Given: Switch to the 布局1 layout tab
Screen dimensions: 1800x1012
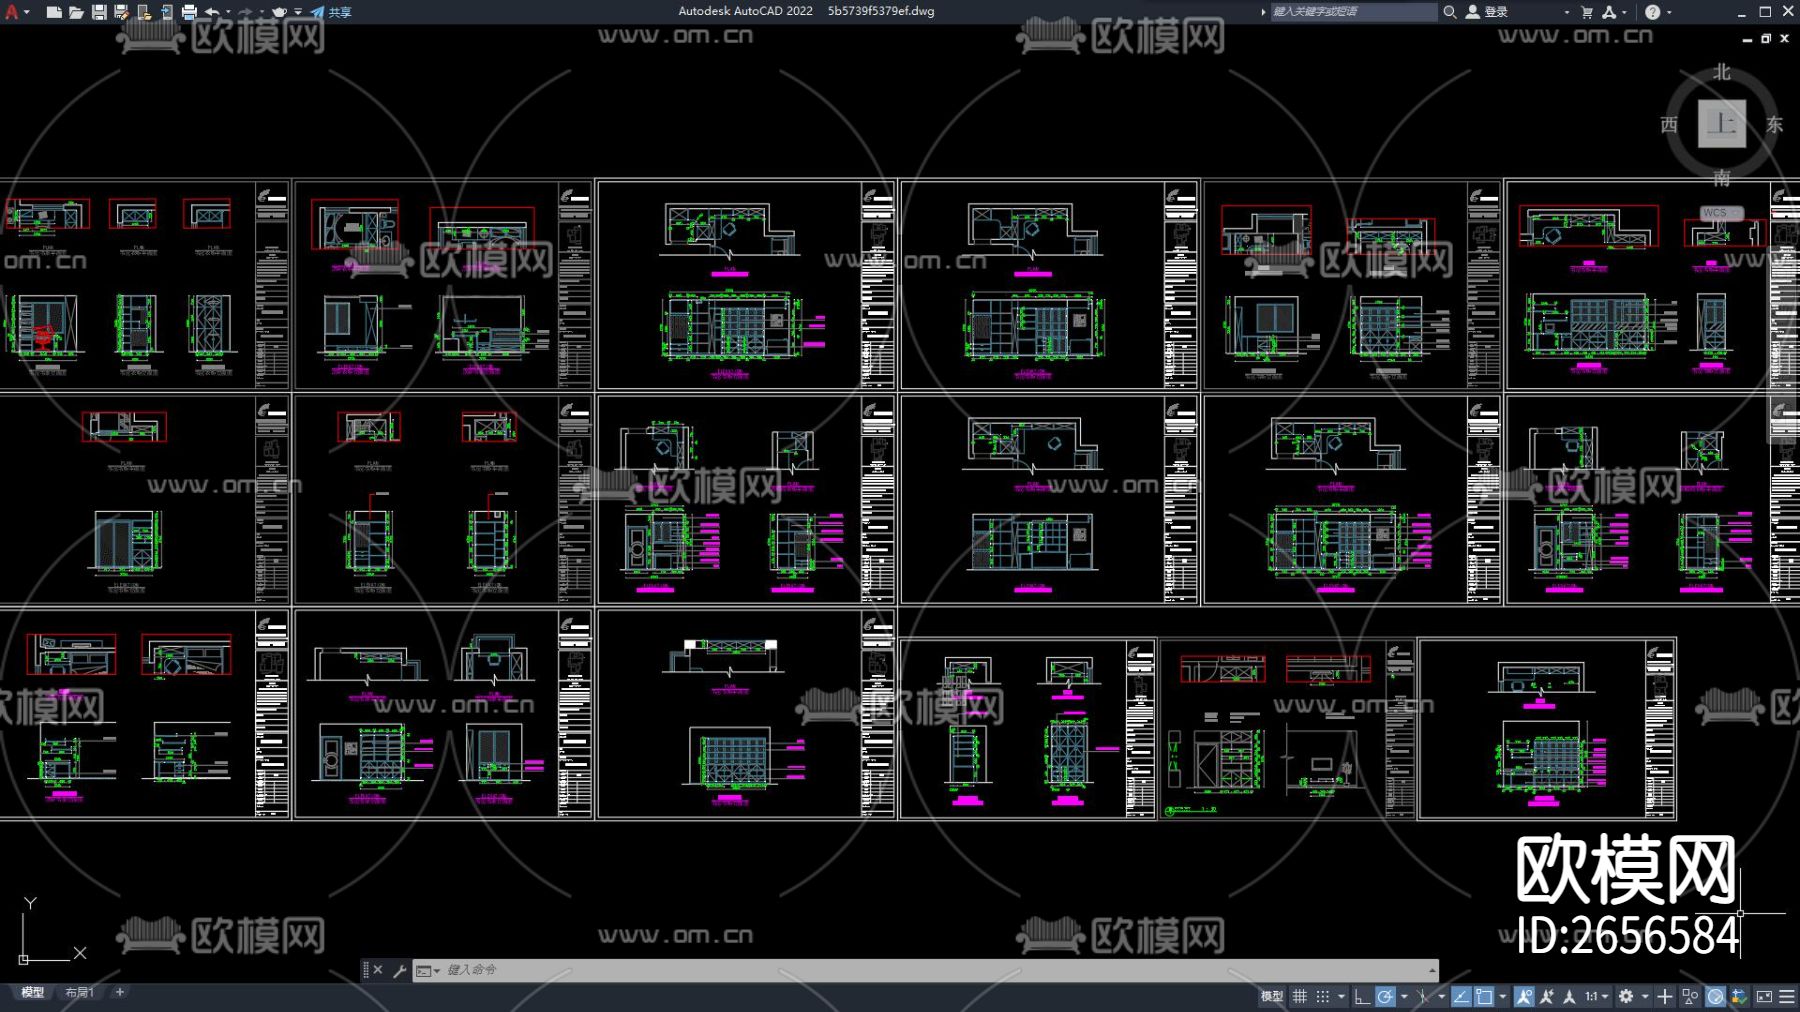Looking at the screenshot, I should 79,992.
